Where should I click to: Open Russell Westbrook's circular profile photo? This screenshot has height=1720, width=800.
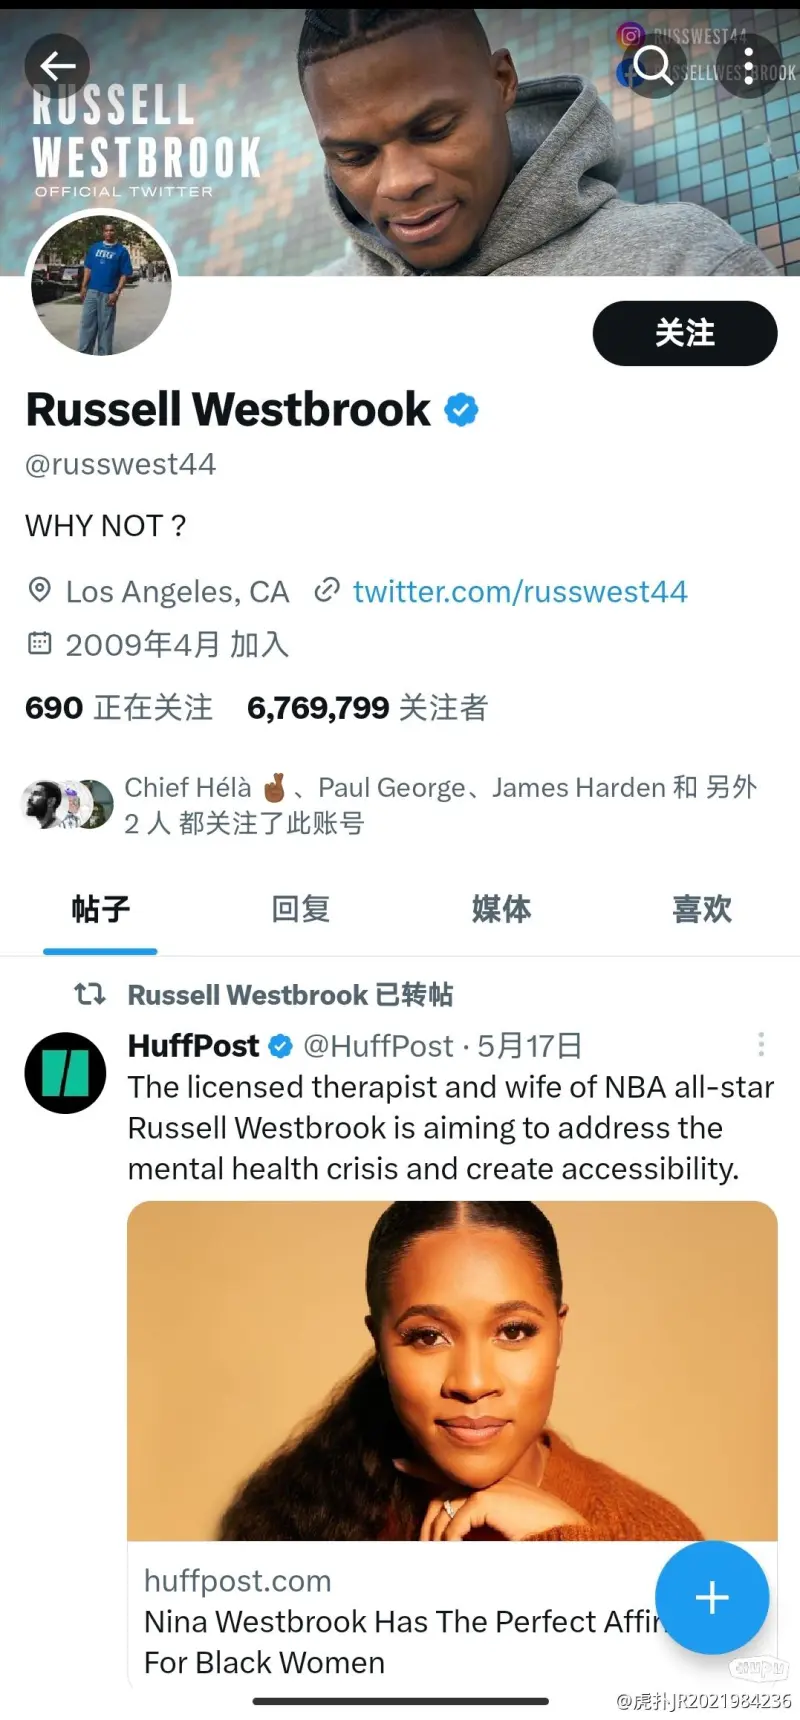tap(102, 285)
